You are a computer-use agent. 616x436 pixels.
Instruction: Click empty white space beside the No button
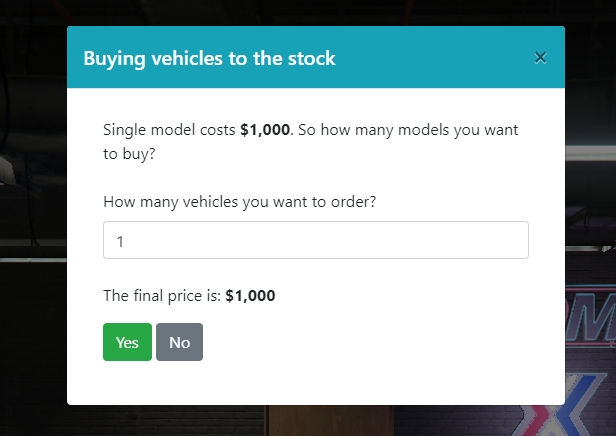coord(380,342)
